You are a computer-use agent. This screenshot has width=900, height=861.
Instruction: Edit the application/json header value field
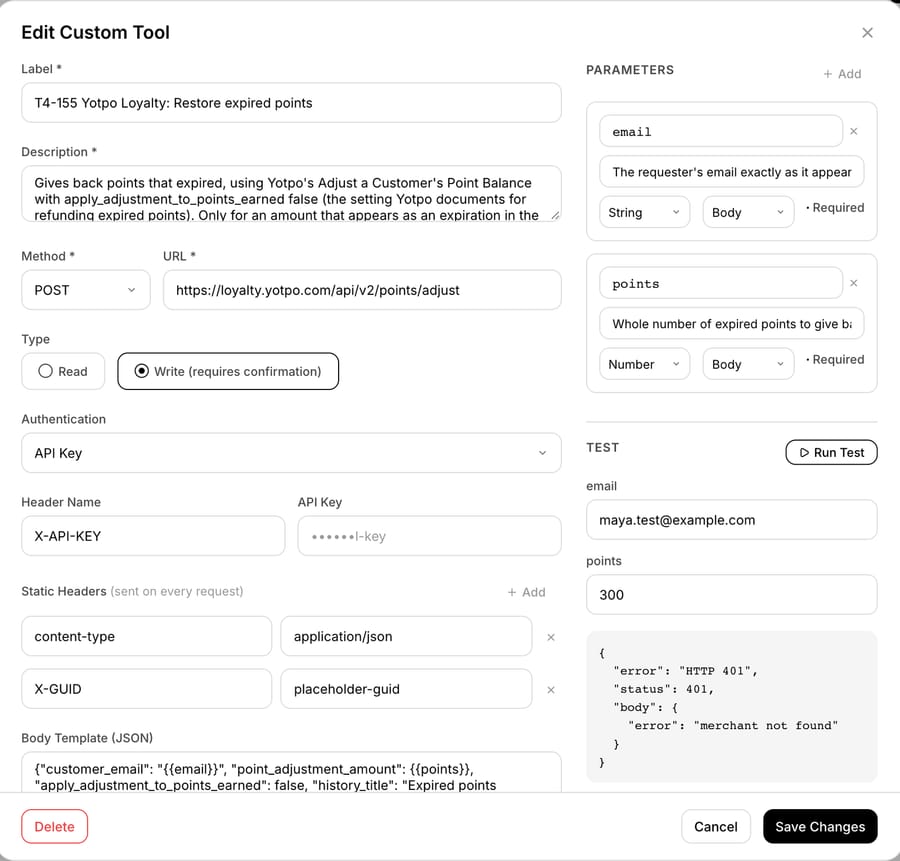point(406,636)
